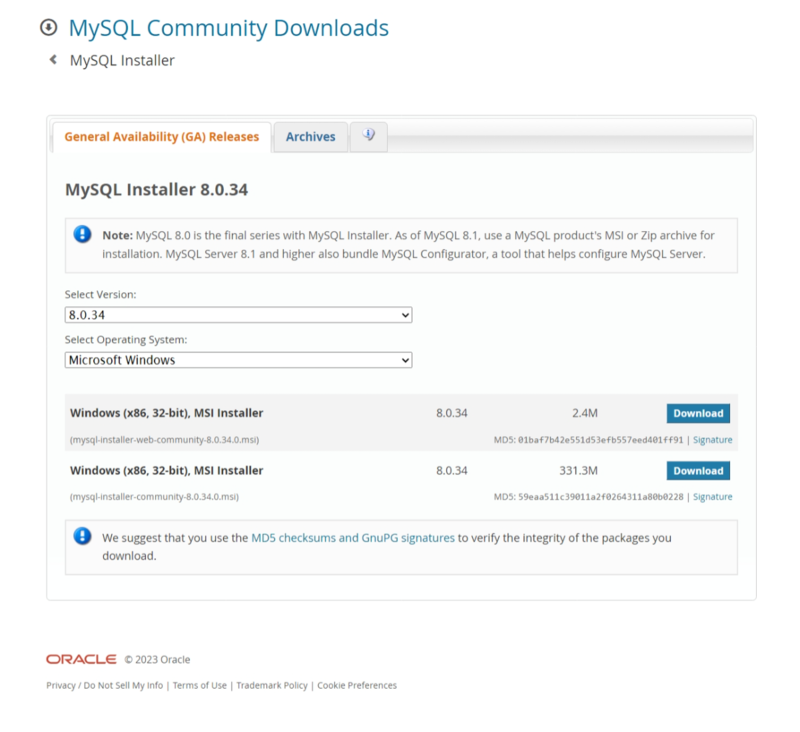Open Signature link for the web-community installer
Viewport: 800px width, 732px height.
[x=712, y=440]
